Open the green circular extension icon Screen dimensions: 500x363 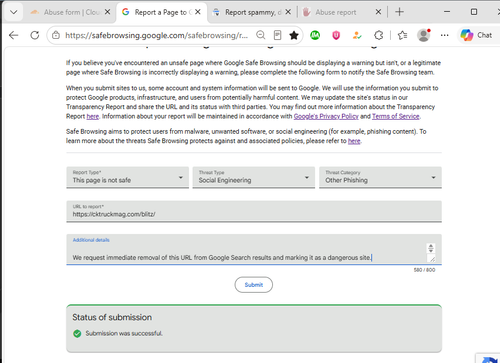315,35
